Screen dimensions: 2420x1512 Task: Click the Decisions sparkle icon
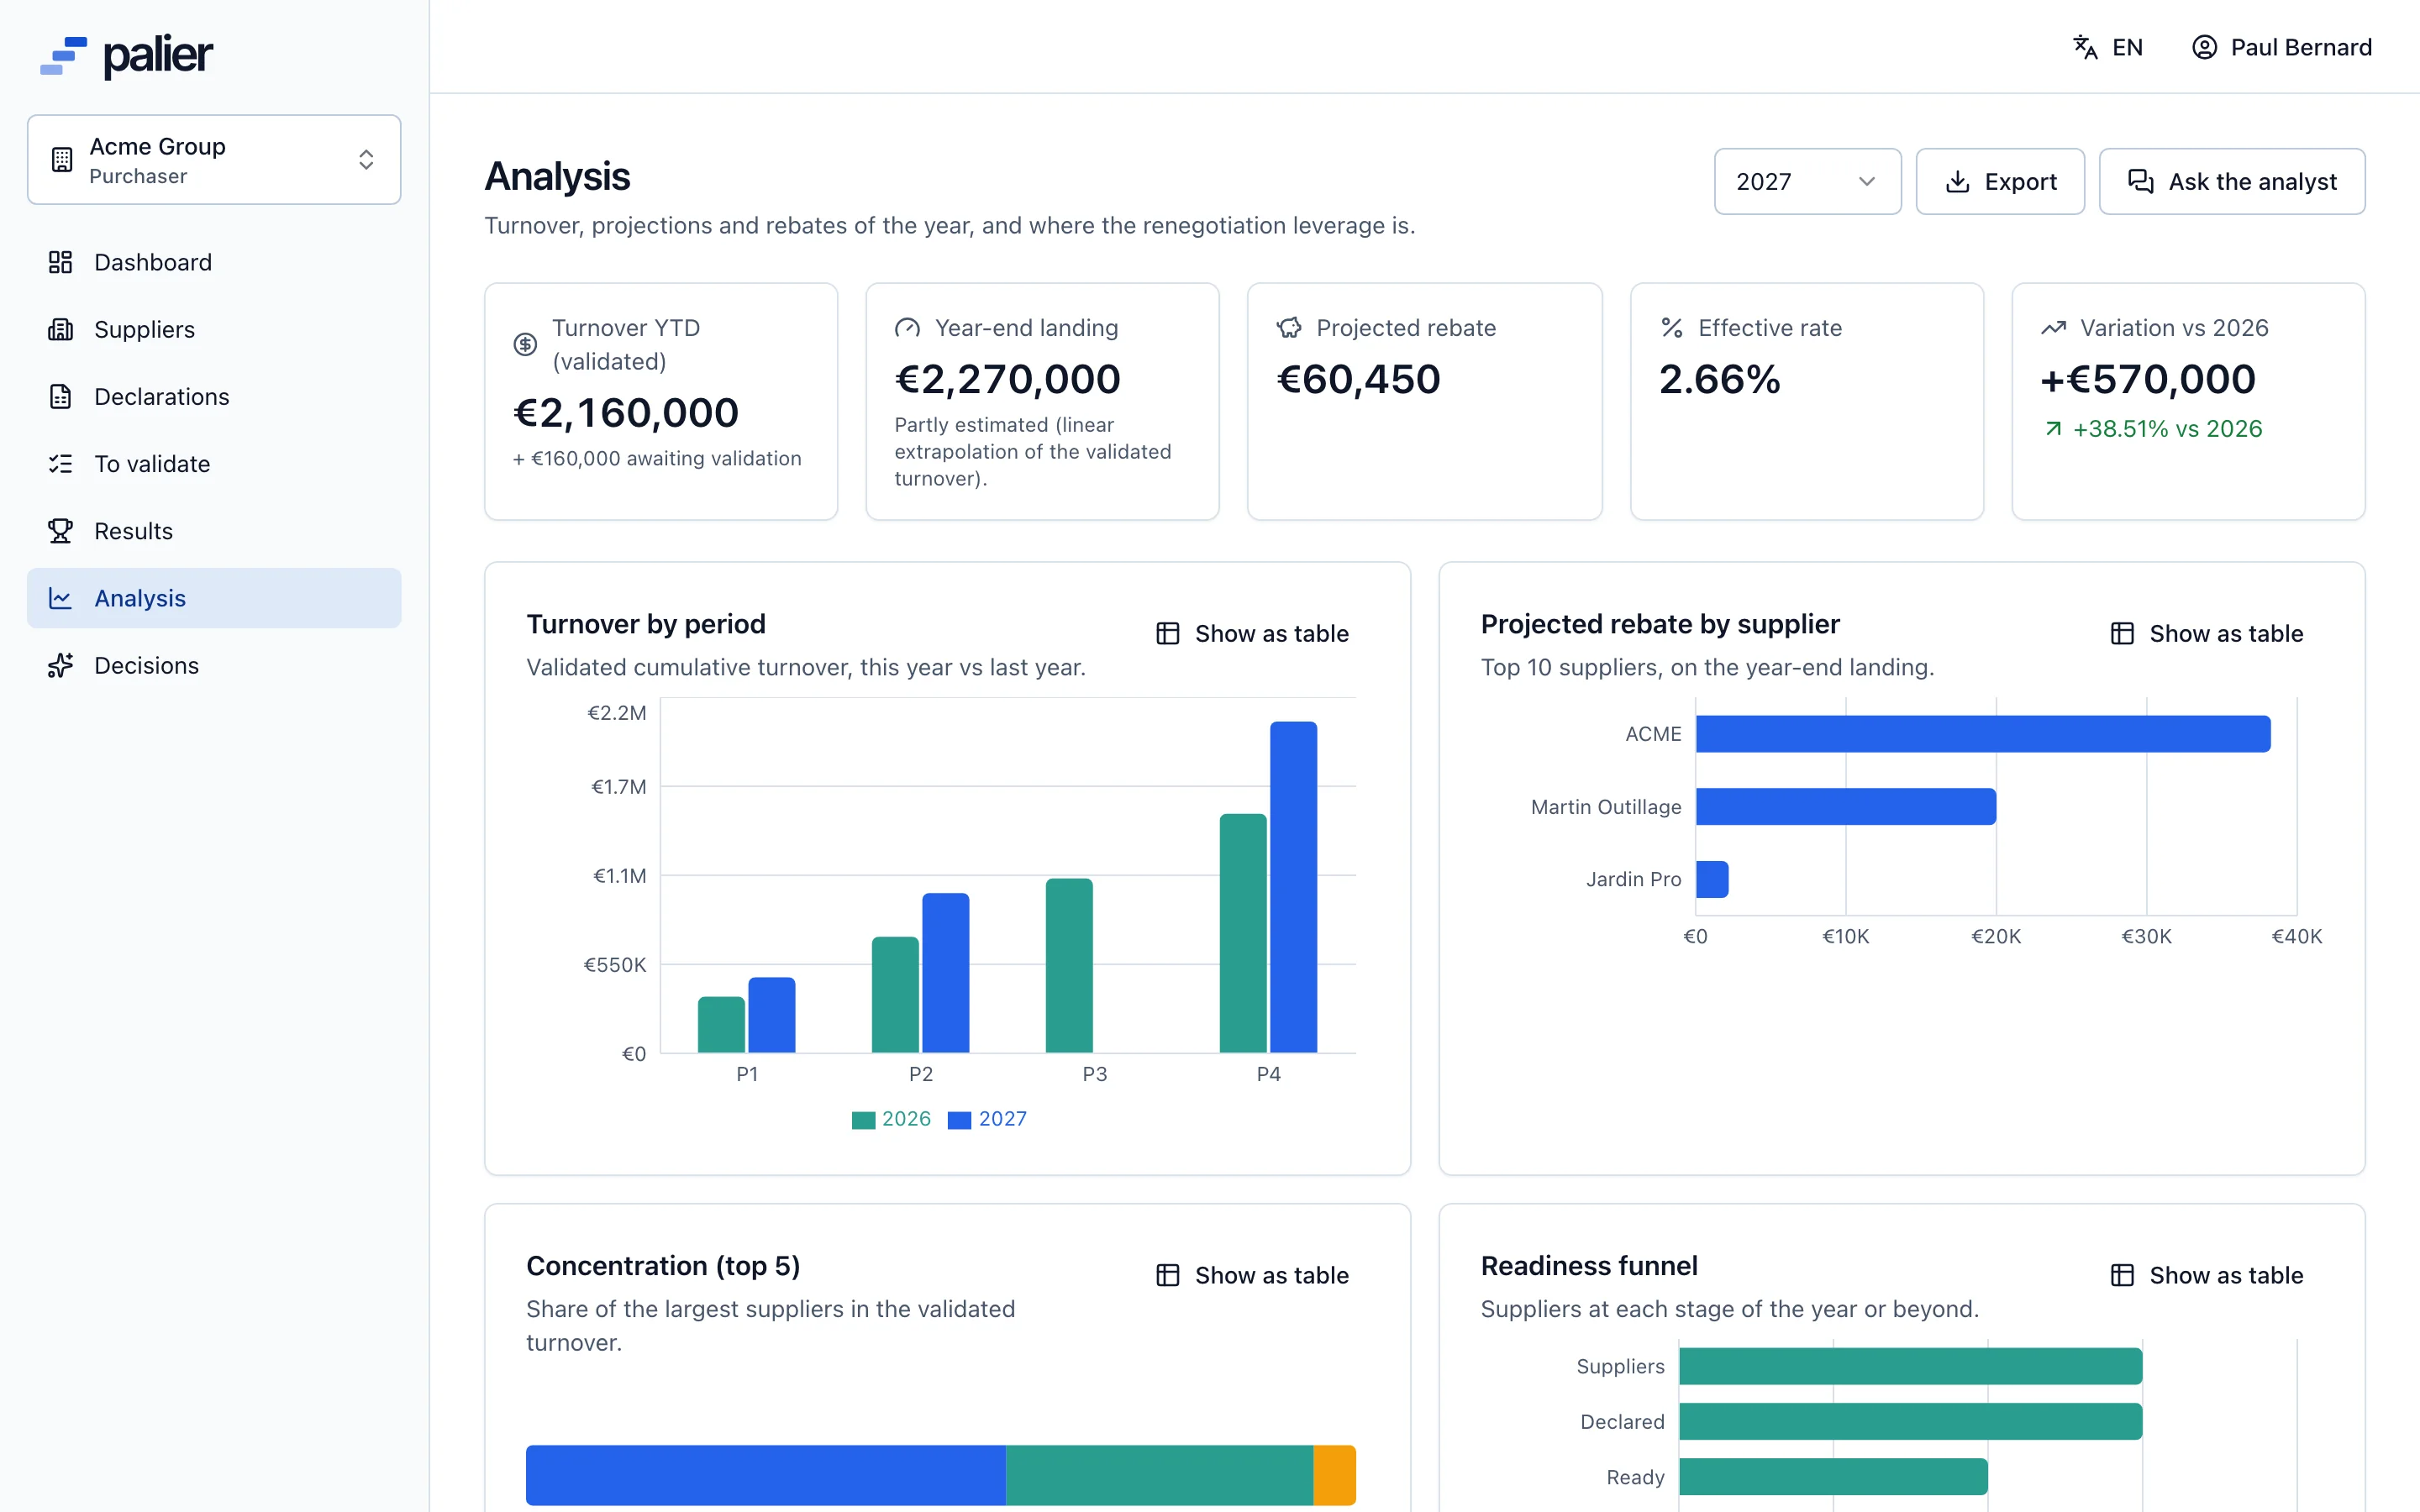[61, 665]
